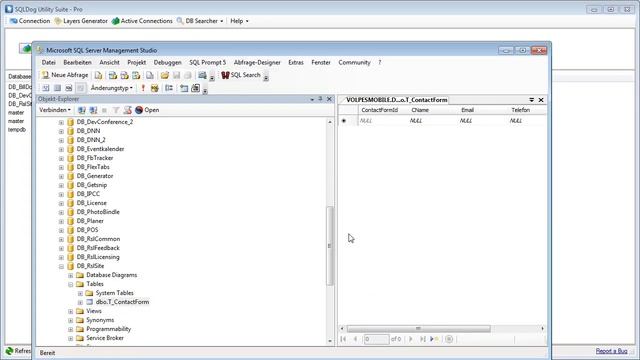Open the Datei menu

[x=49, y=62]
